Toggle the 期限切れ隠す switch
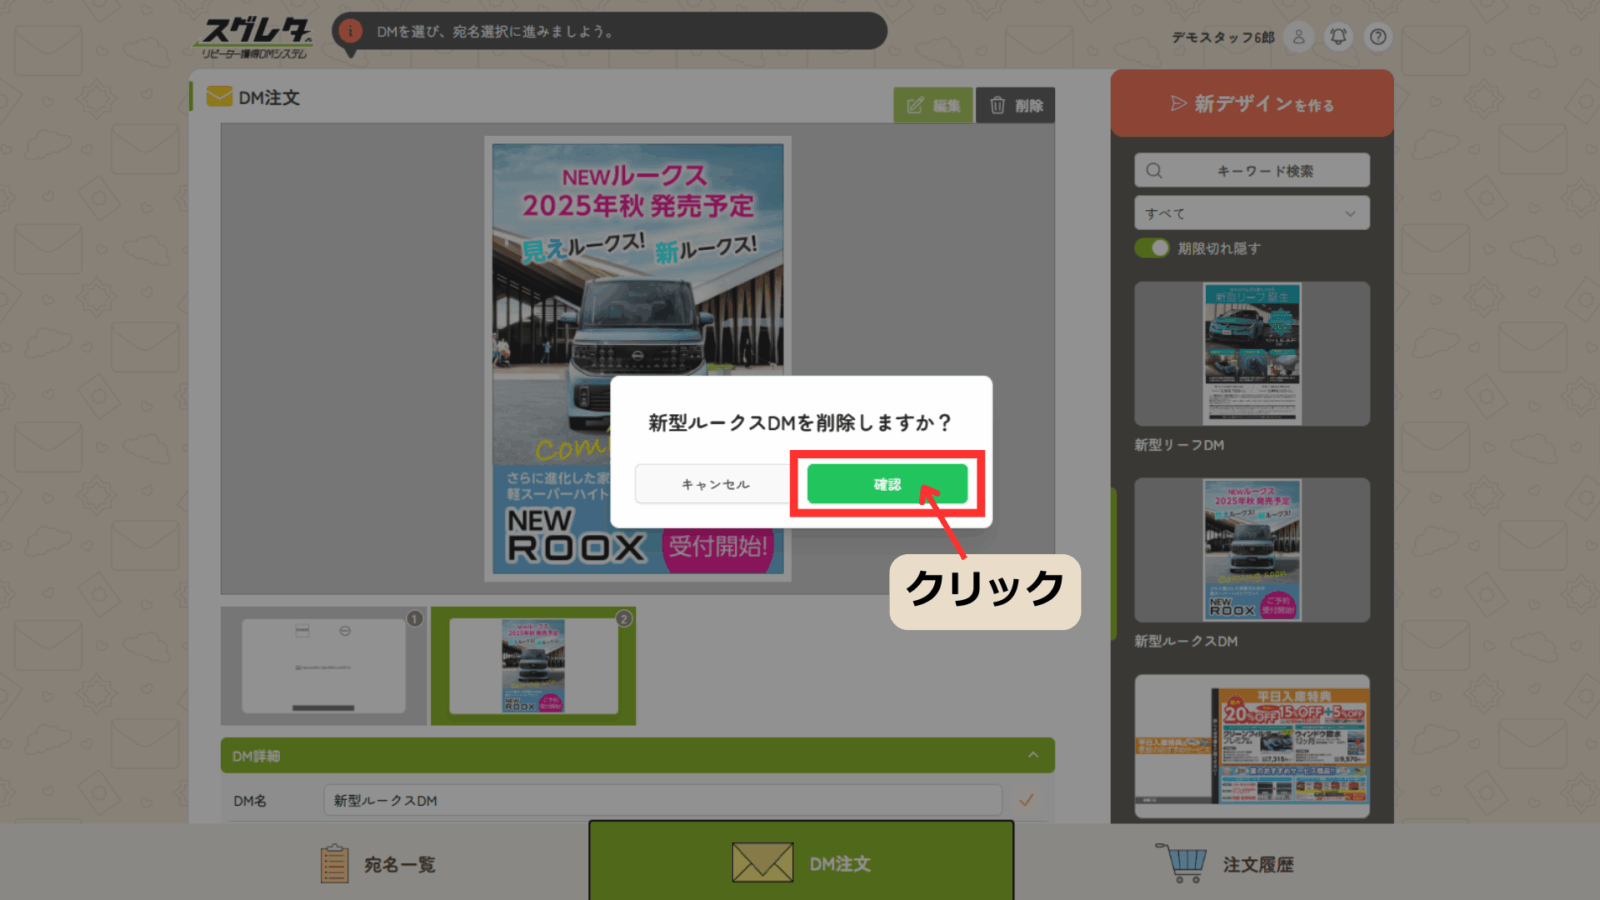This screenshot has width=1600, height=900. pos(1152,248)
